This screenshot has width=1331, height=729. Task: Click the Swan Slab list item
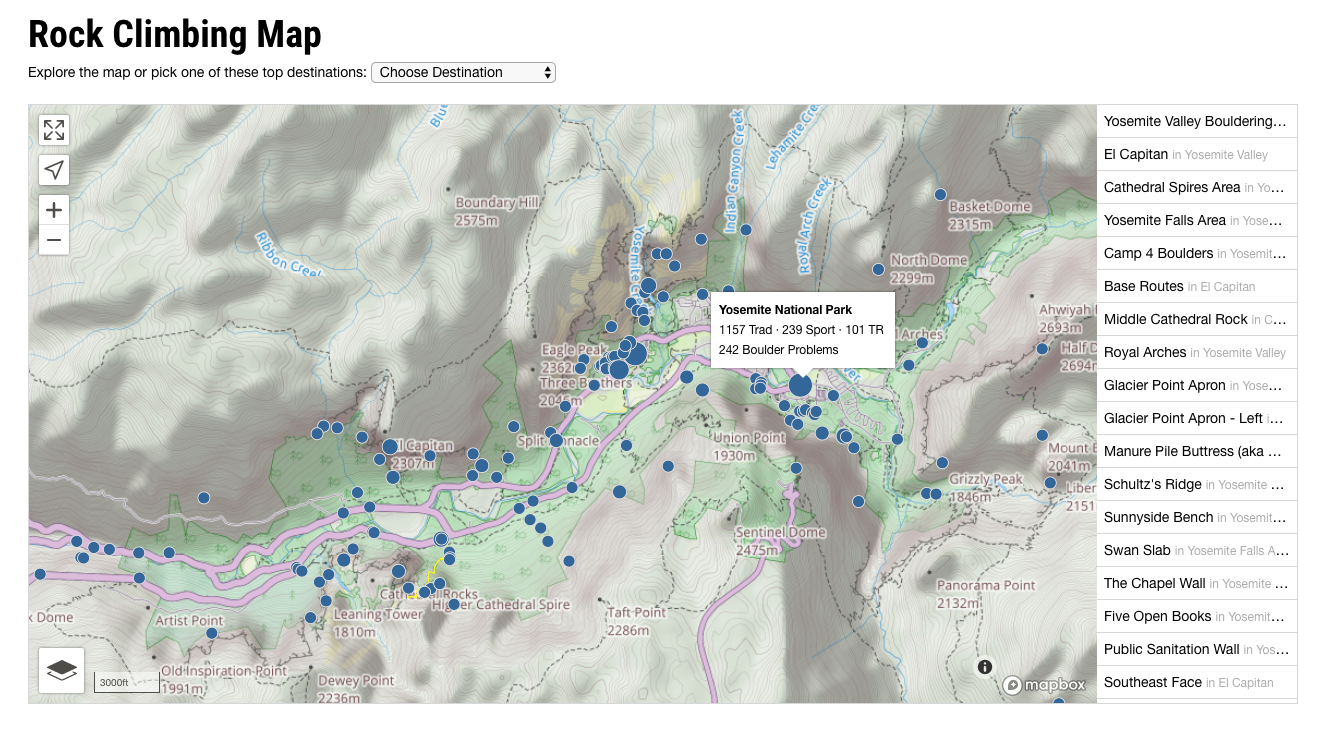pos(1197,550)
